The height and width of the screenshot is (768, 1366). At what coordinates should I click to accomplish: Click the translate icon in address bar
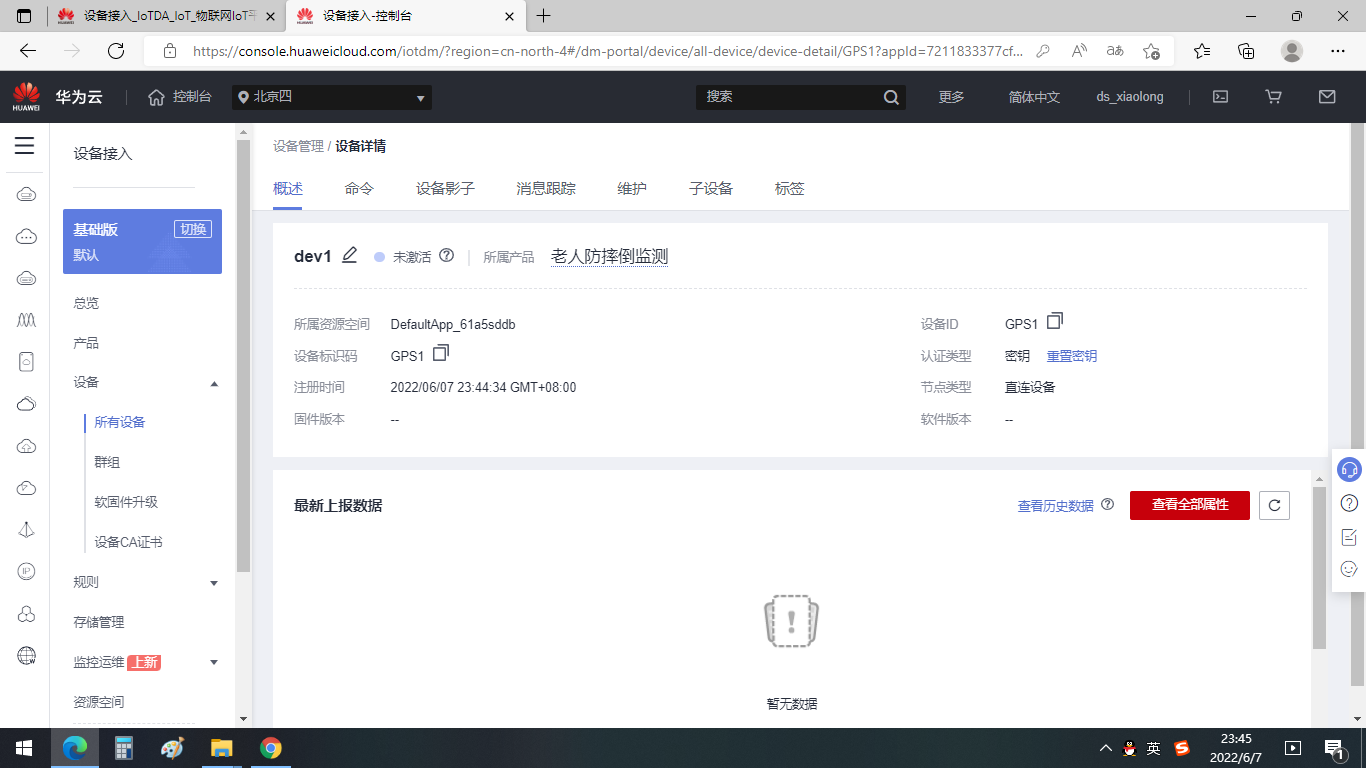[1115, 51]
